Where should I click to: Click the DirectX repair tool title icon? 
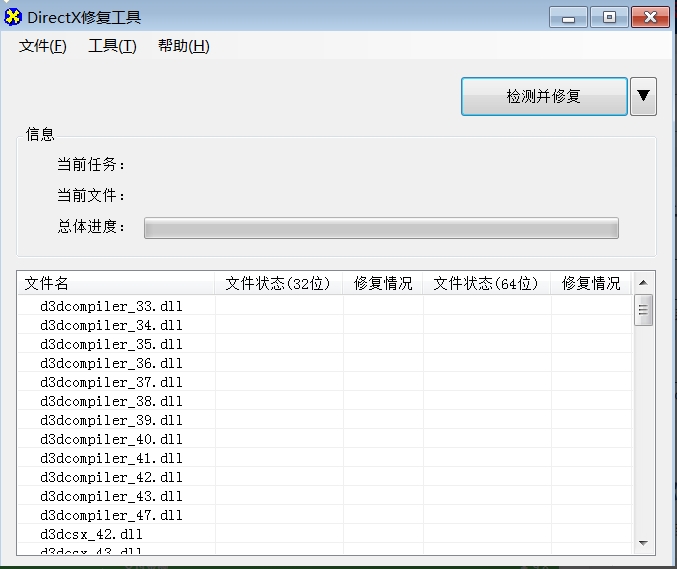(13, 17)
